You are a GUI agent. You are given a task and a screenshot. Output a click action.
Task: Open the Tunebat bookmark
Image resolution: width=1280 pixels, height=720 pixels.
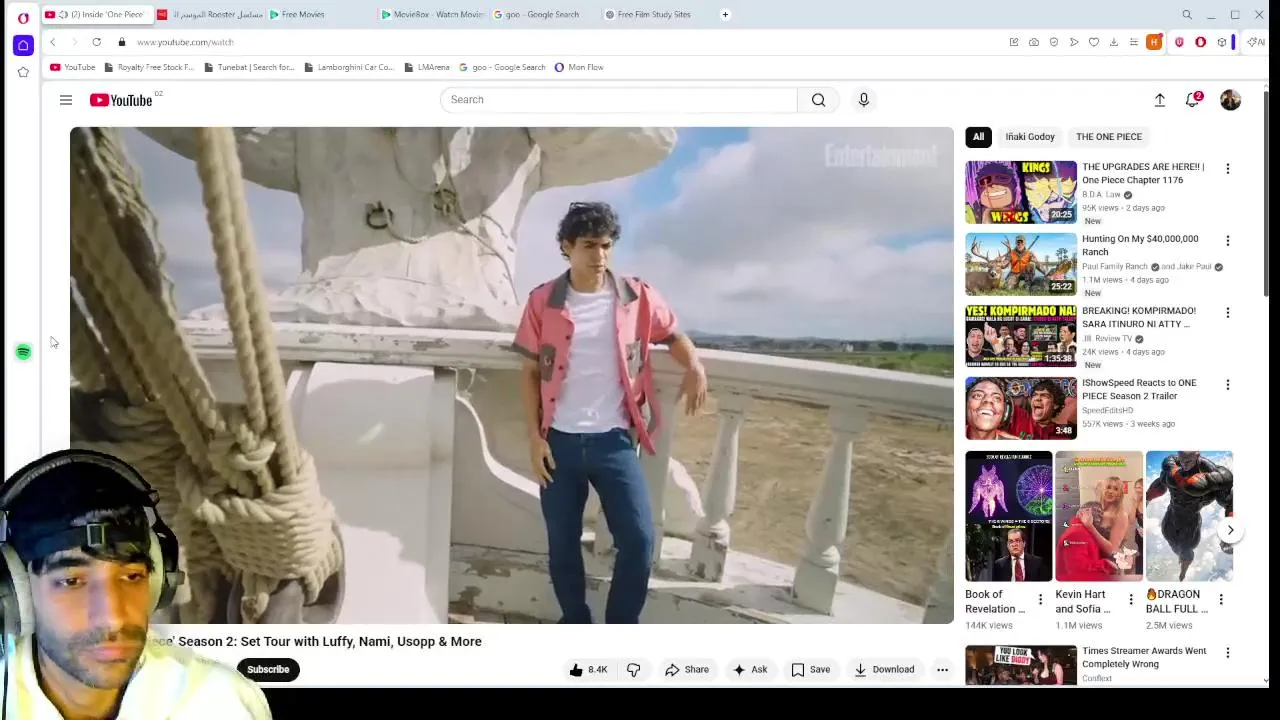249,67
